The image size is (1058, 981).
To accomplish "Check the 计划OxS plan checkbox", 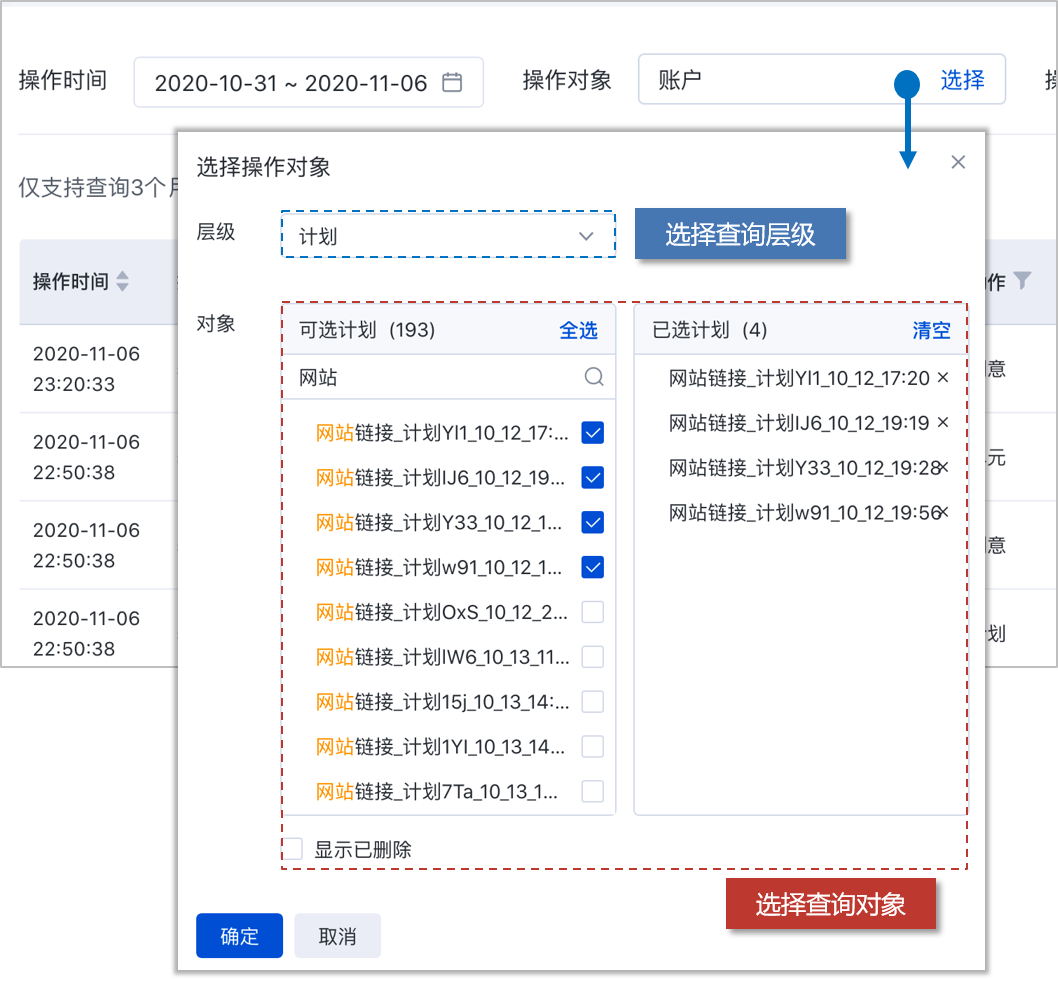I will pos(593,612).
